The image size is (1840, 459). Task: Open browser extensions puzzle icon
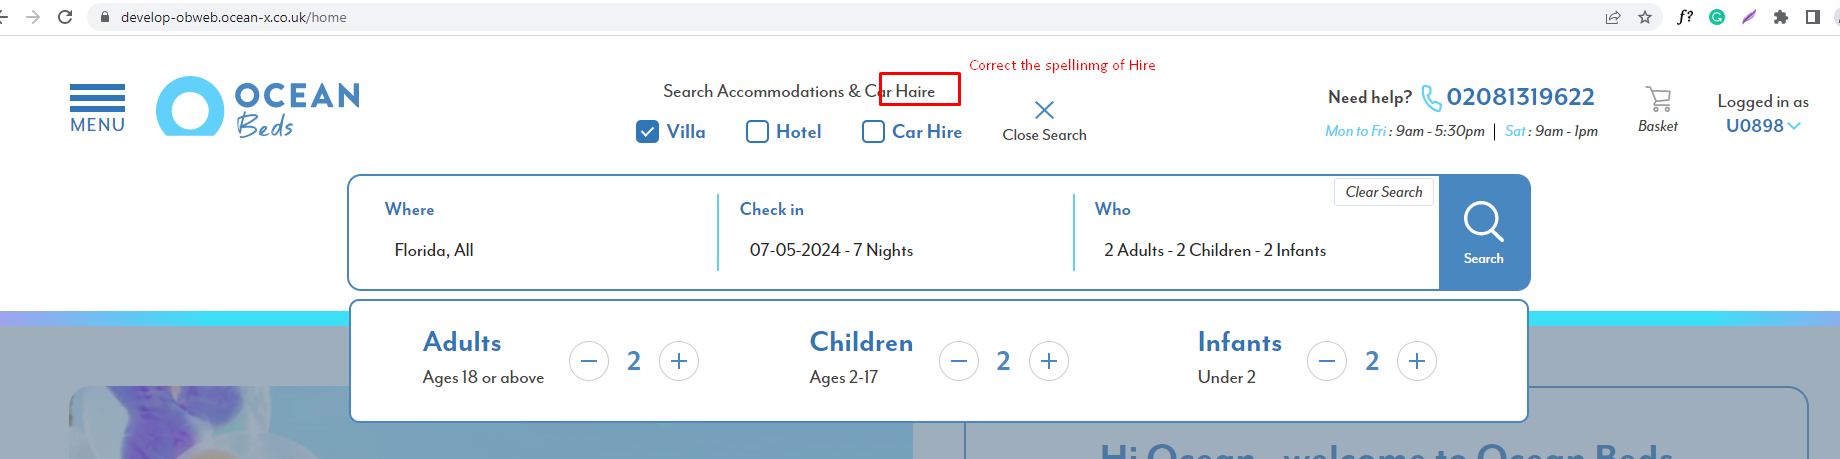[x=1781, y=17]
